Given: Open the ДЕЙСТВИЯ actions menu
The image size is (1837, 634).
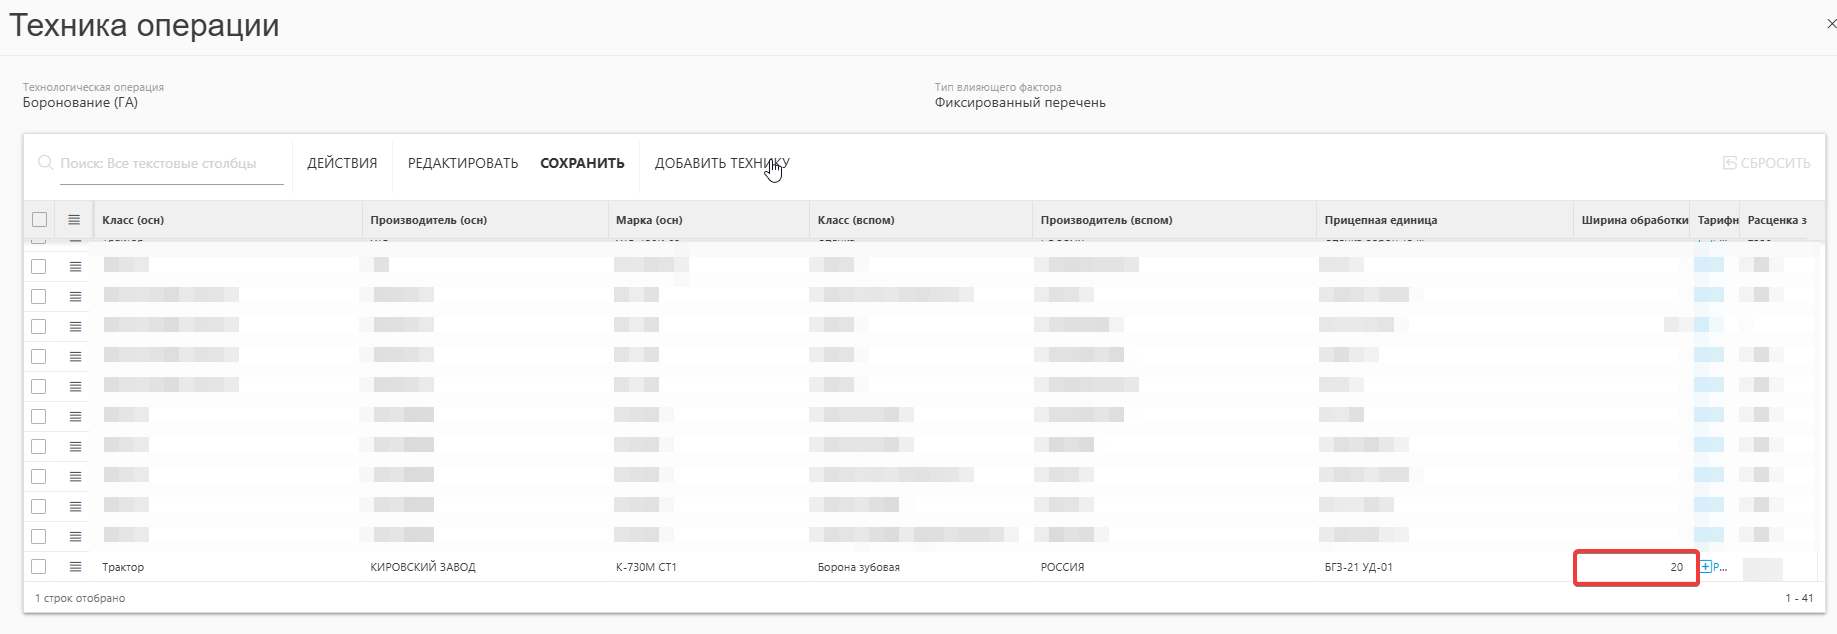Looking at the screenshot, I should tap(342, 163).
